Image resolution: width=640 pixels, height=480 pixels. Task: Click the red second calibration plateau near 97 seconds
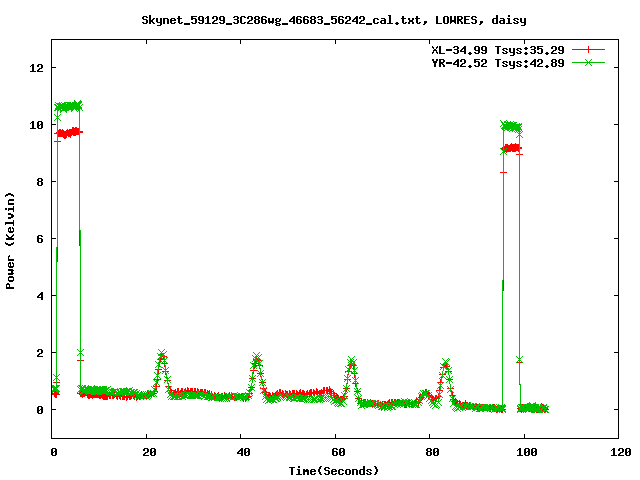(511, 148)
